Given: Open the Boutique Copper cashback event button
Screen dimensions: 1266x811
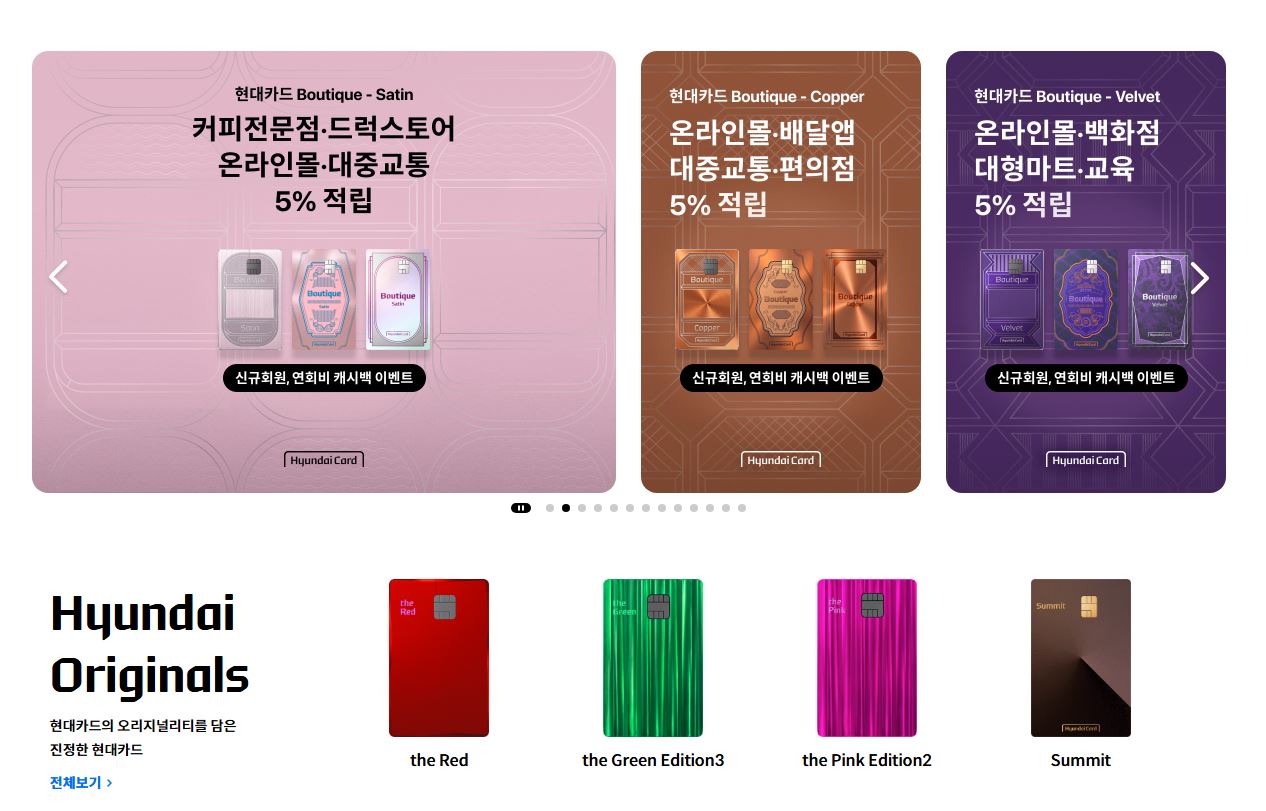Looking at the screenshot, I should point(781,378).
